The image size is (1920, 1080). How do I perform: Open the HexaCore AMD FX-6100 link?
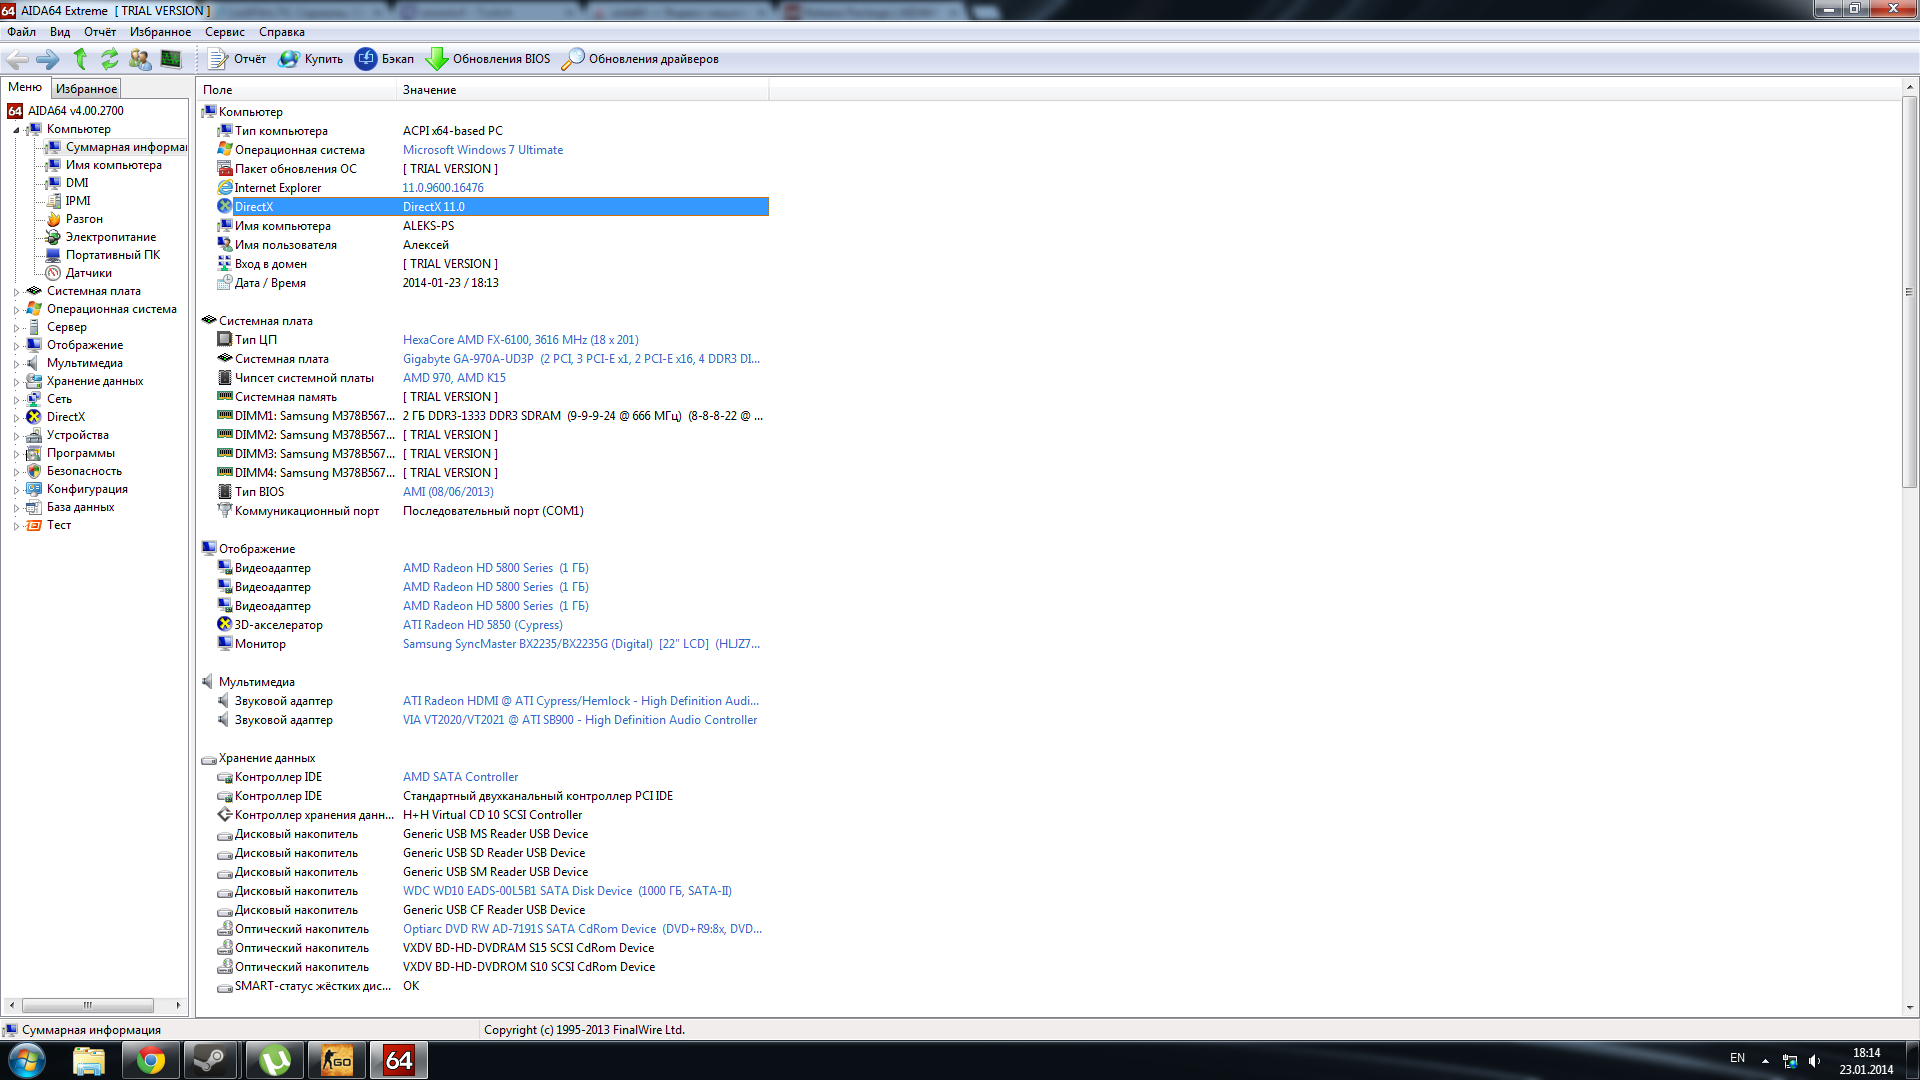pos(520,340)
